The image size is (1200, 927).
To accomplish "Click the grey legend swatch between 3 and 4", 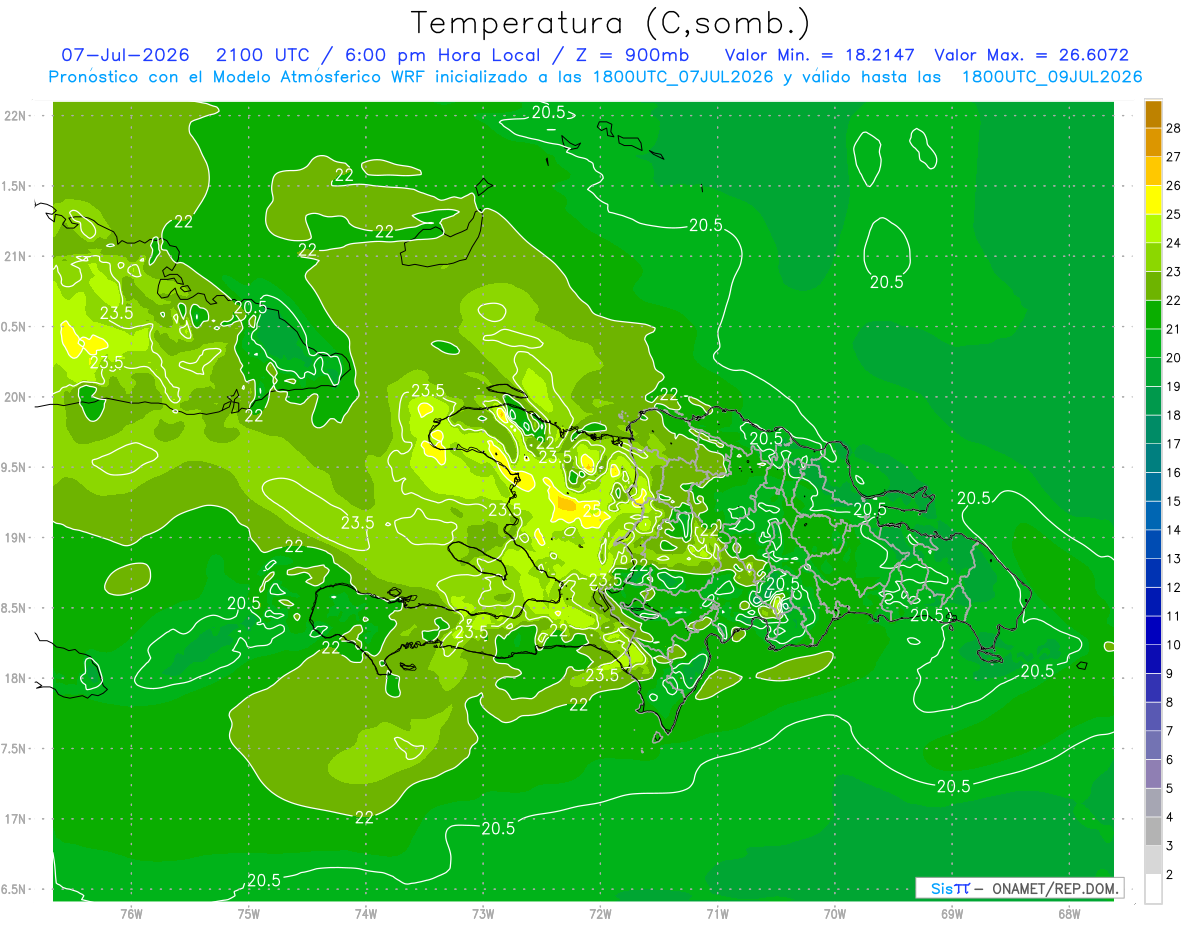I will (x=1153, y=831).
